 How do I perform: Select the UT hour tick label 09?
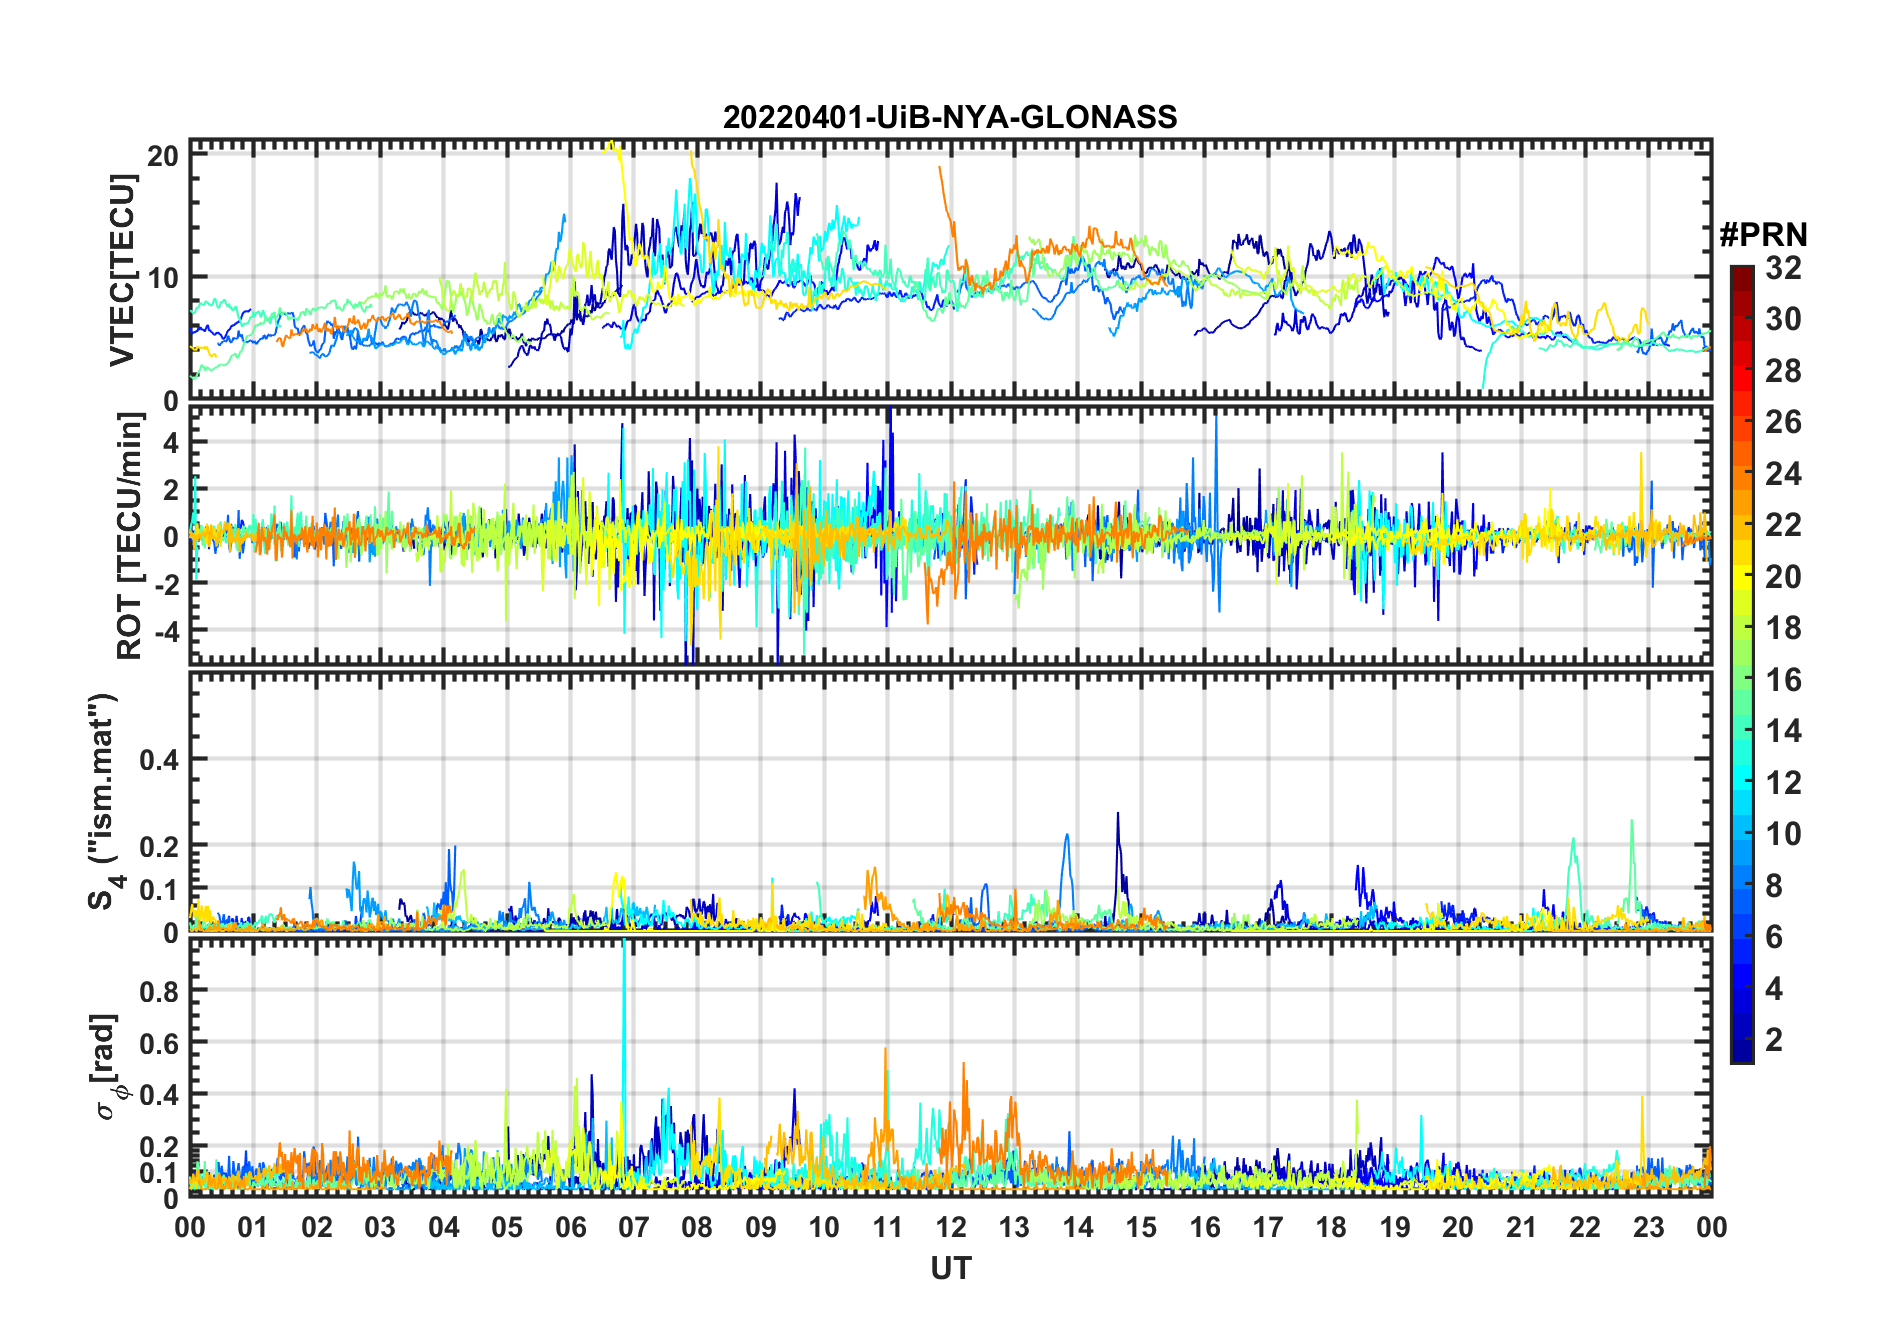[x=761, y=1227]
